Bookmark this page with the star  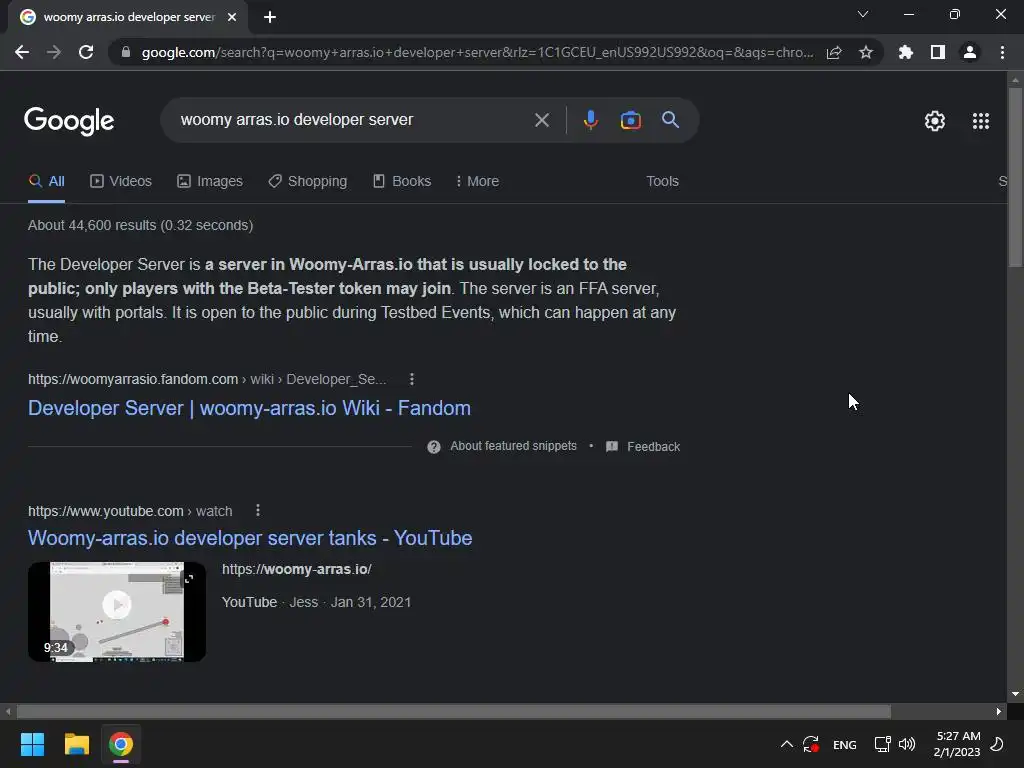[866, 52]
